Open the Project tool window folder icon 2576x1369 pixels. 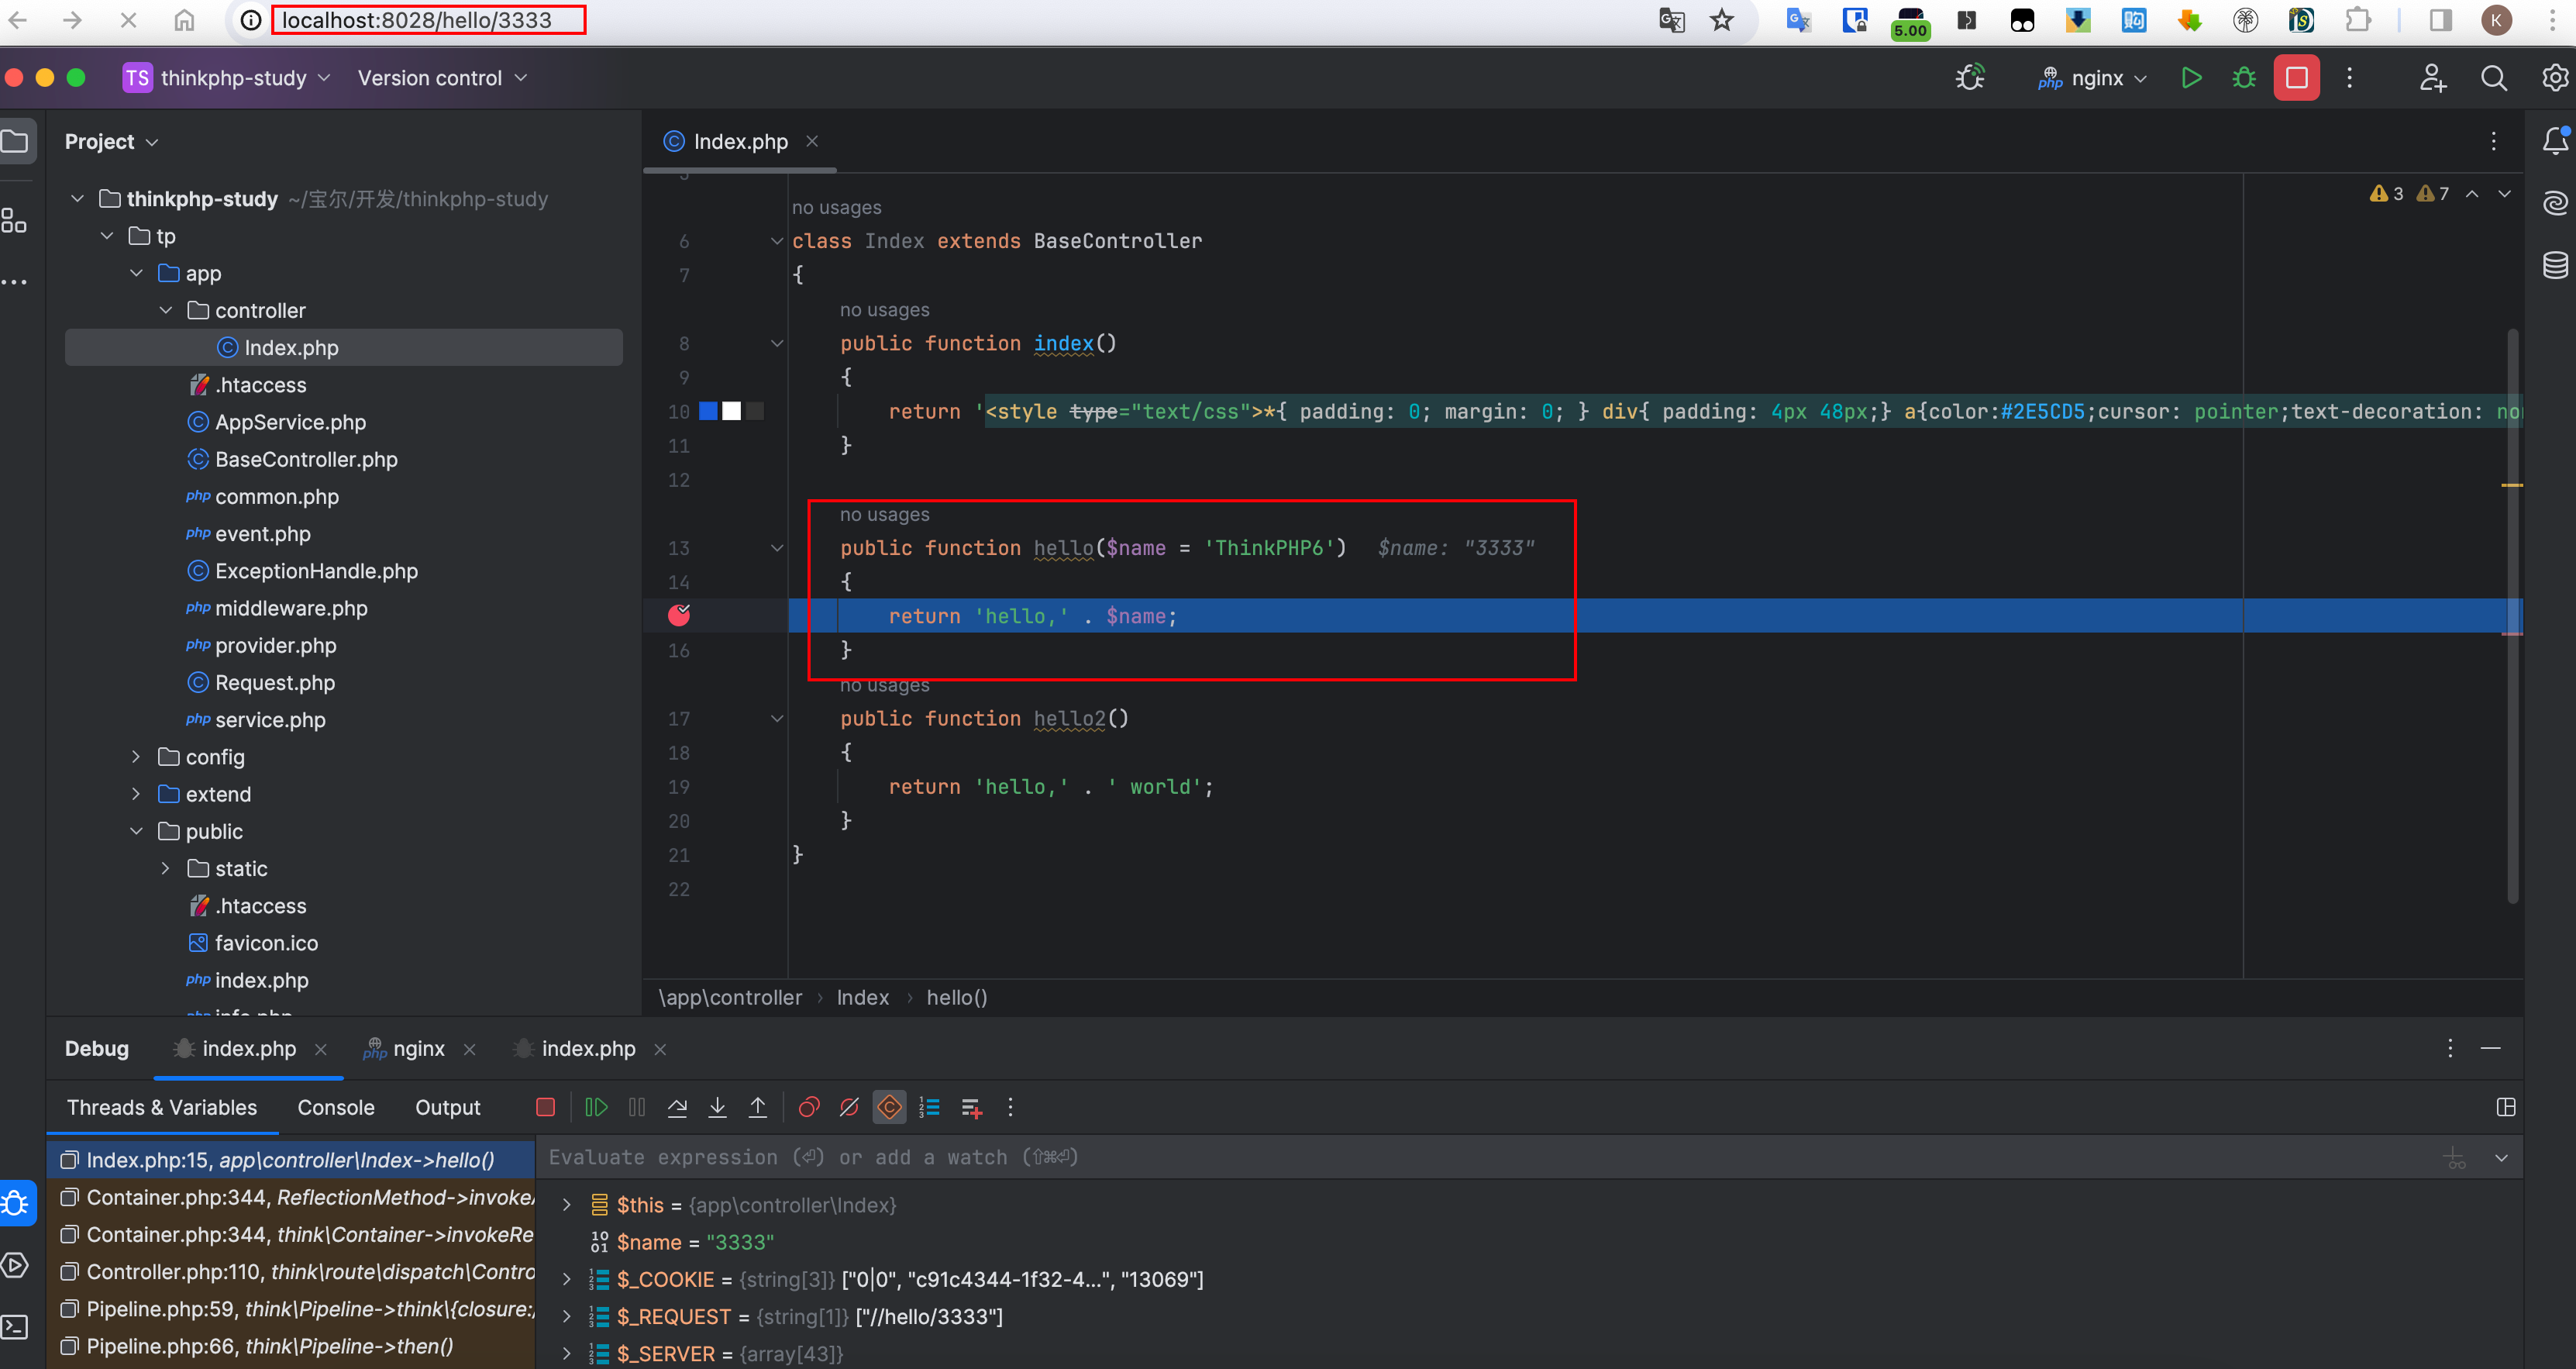(15, 141)
